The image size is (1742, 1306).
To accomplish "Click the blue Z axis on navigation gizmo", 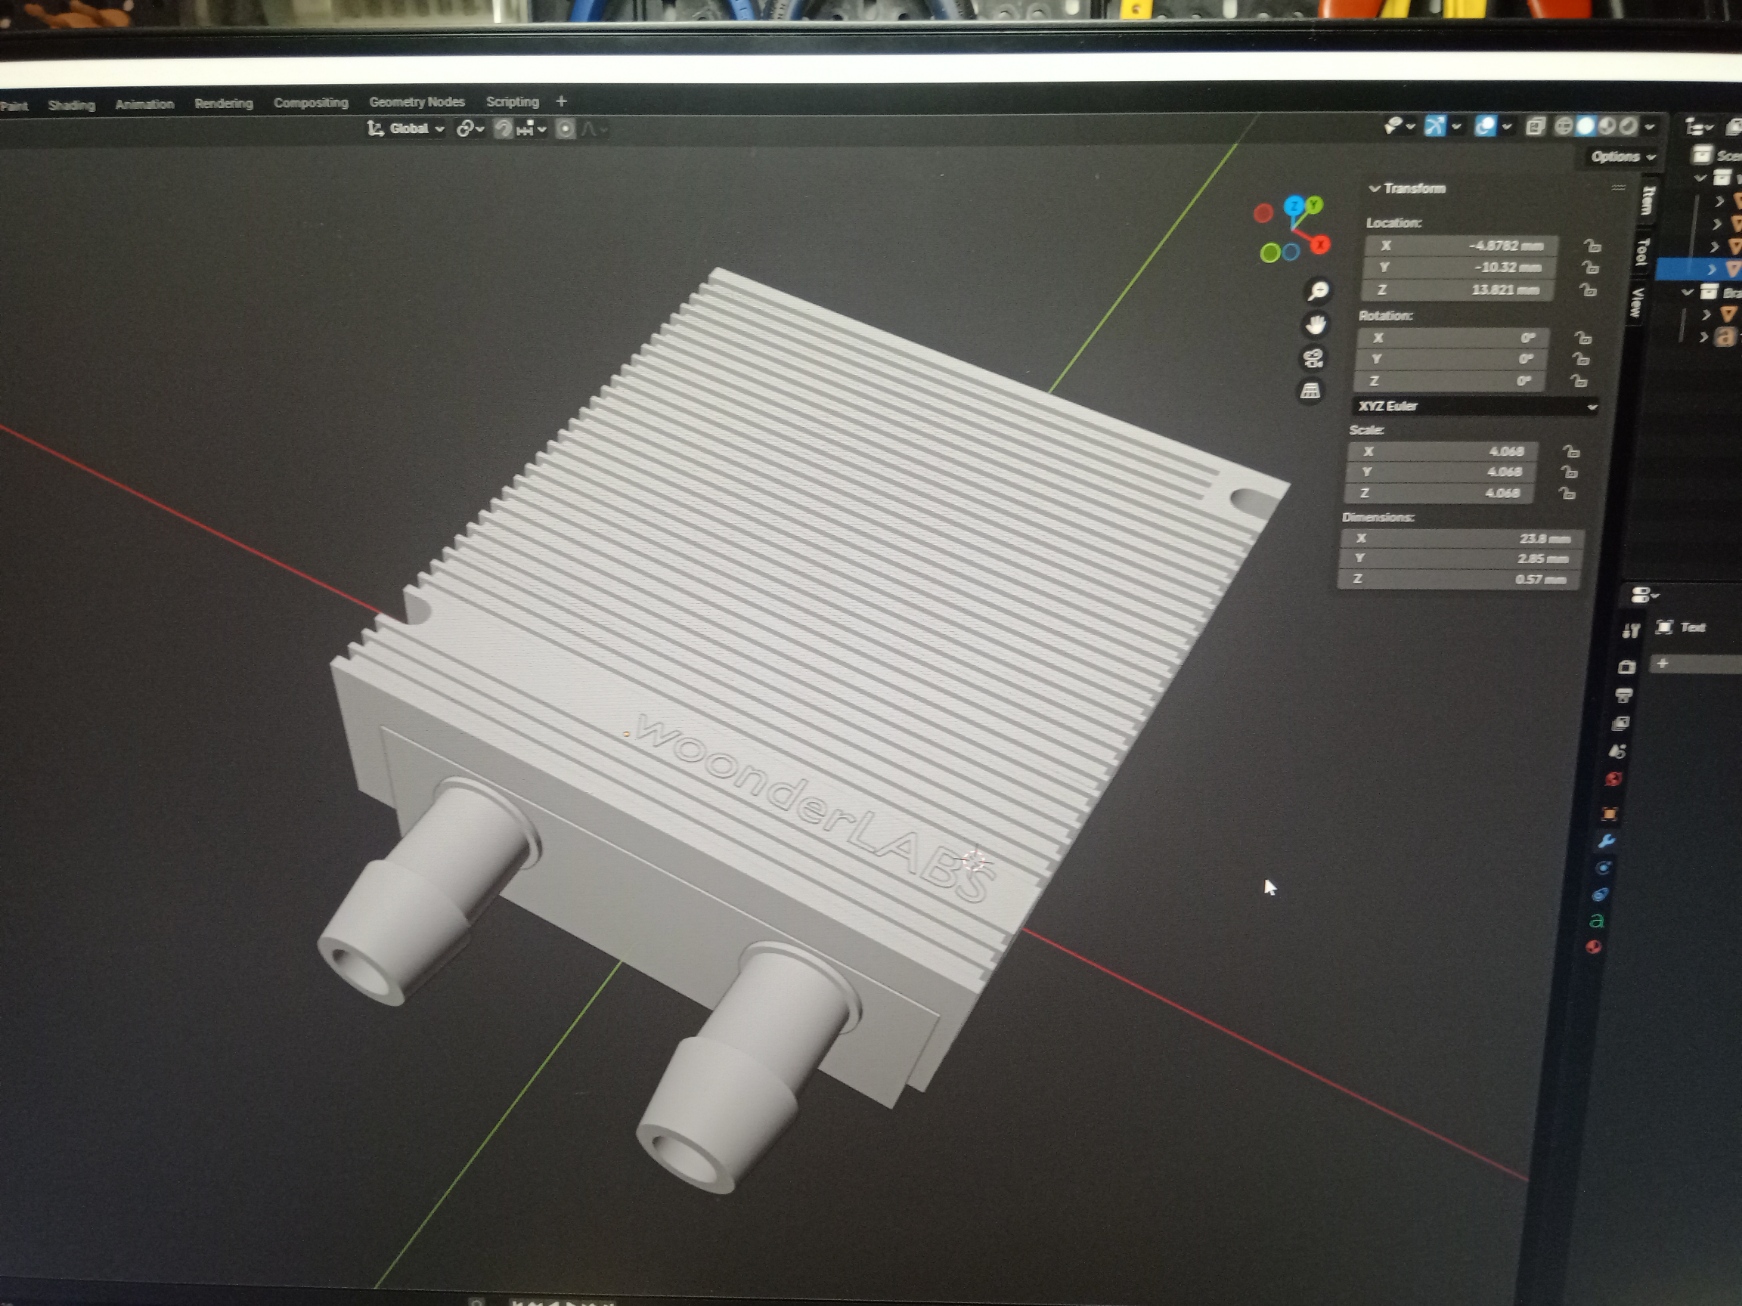I will (1295, 206).
